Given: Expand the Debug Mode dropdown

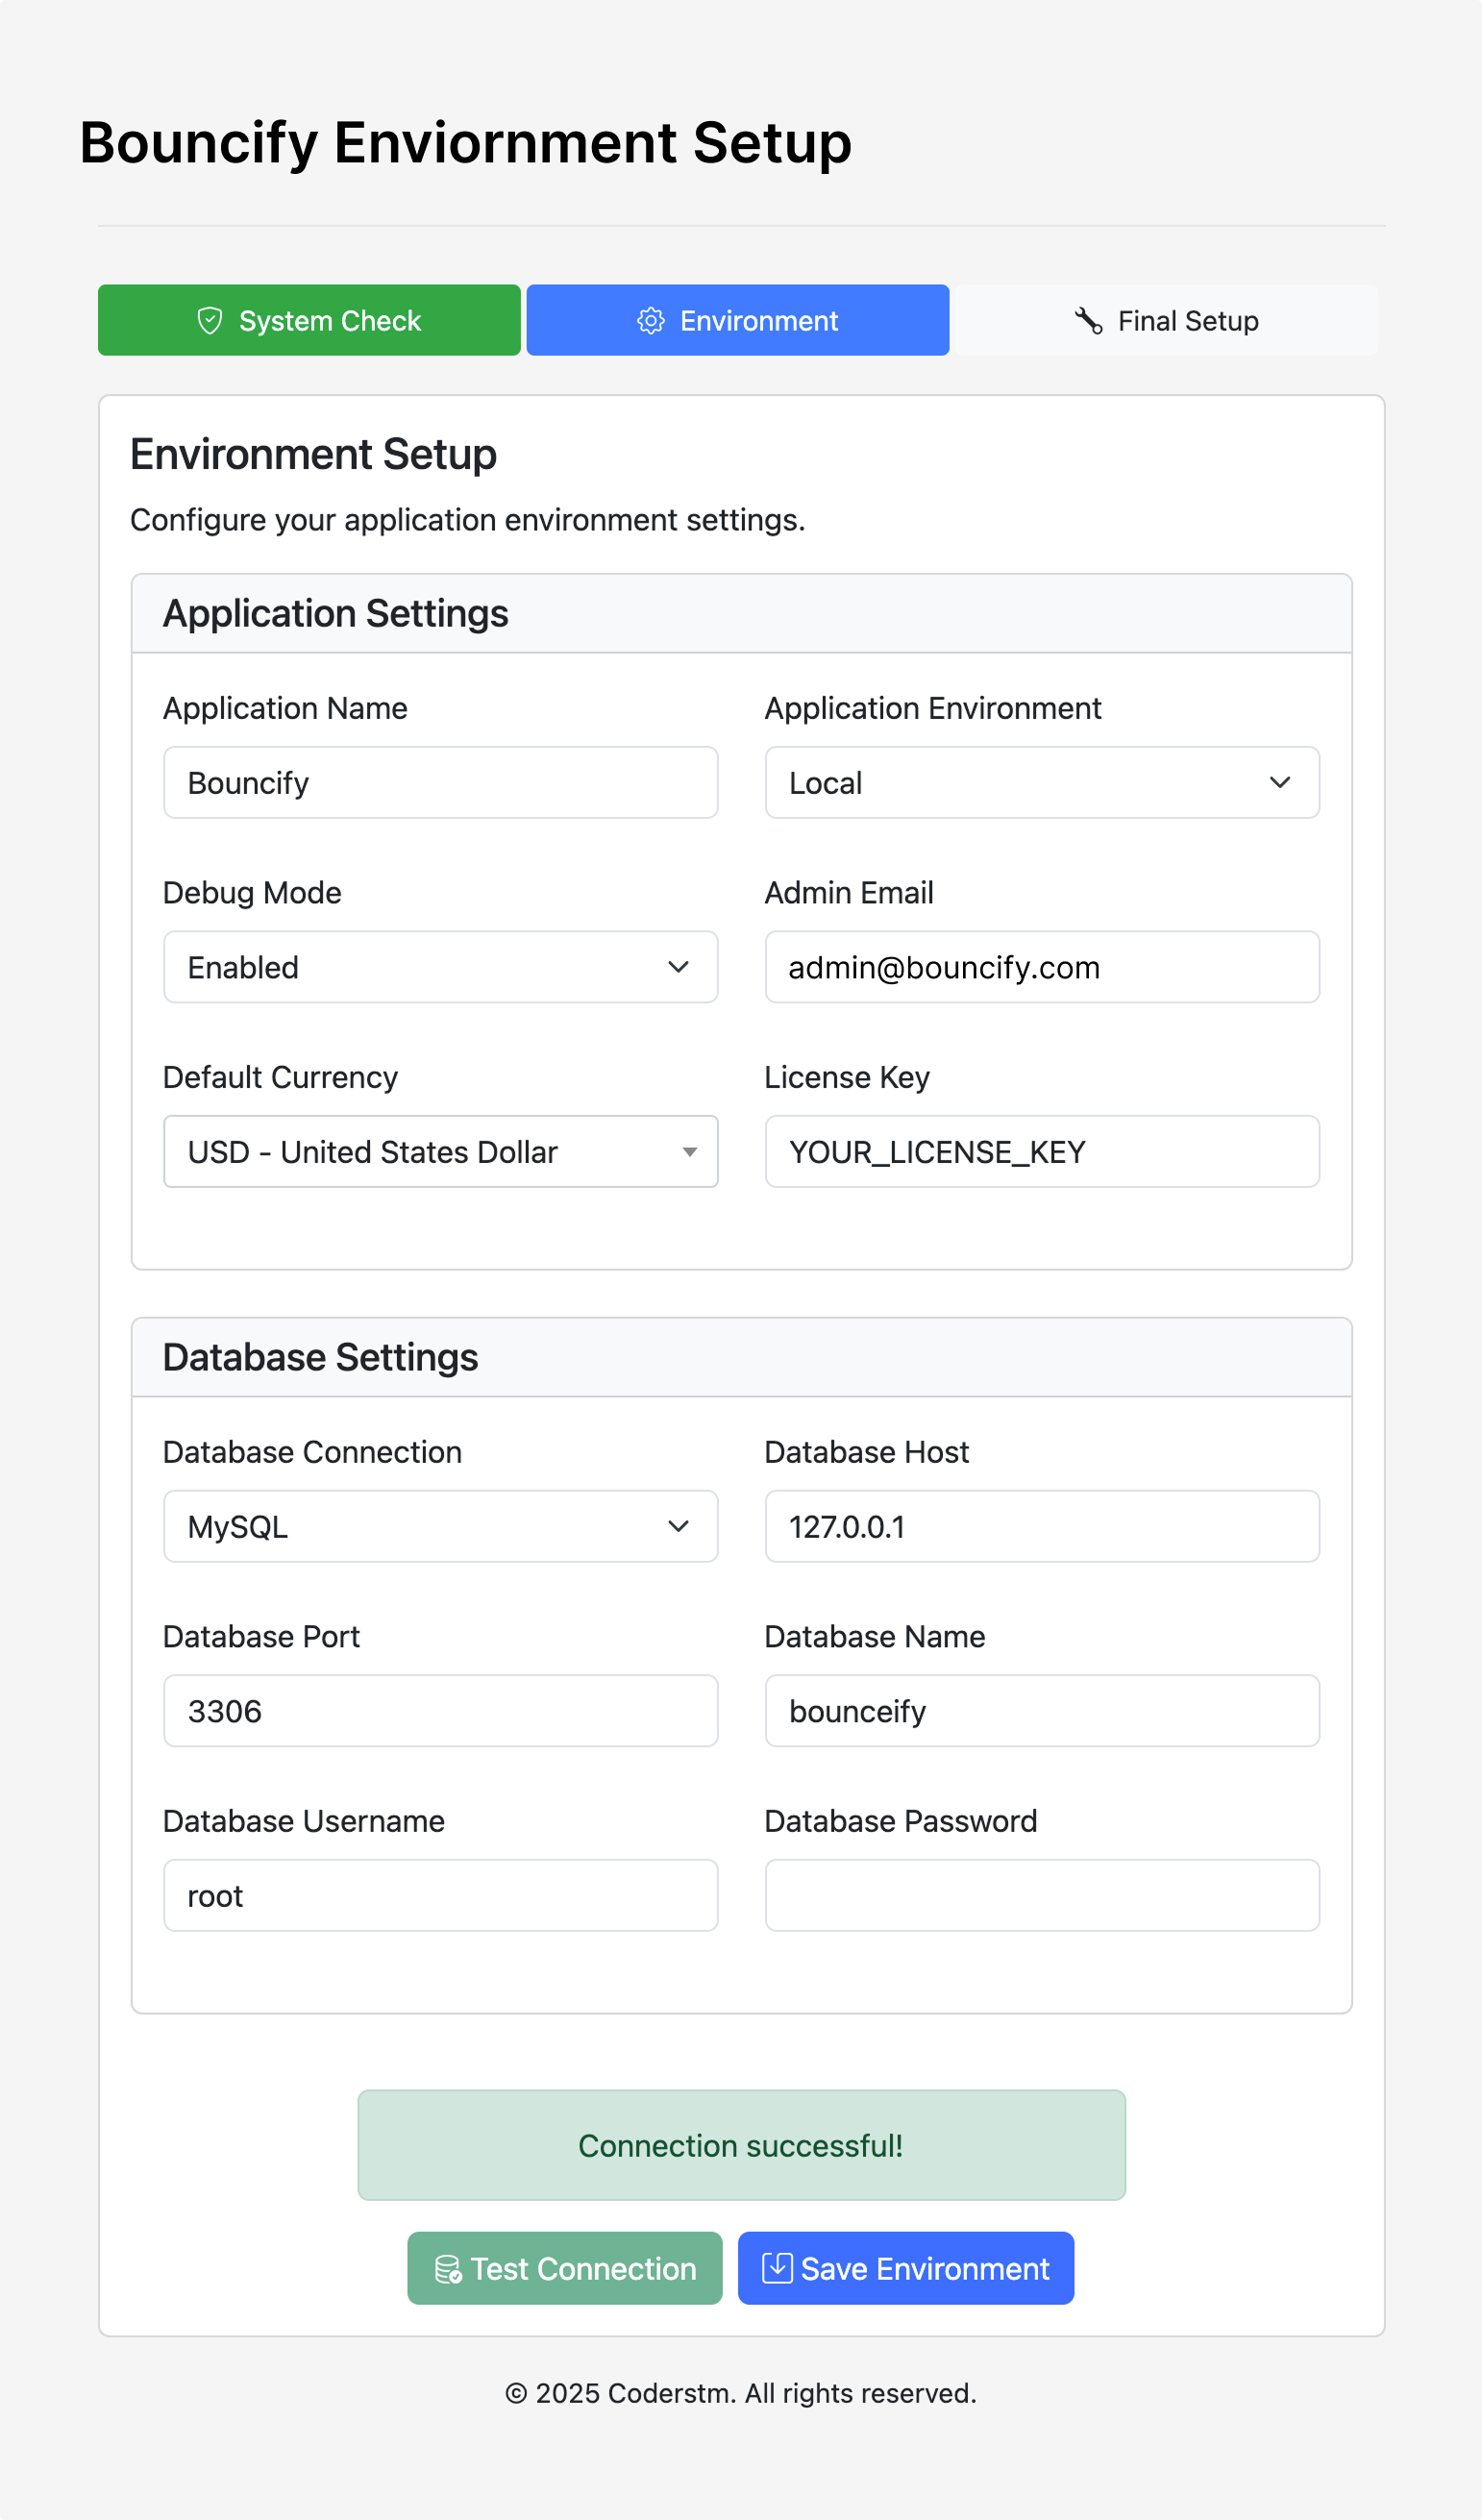Looking at the screenshot, I should click(x=440, y=967).
